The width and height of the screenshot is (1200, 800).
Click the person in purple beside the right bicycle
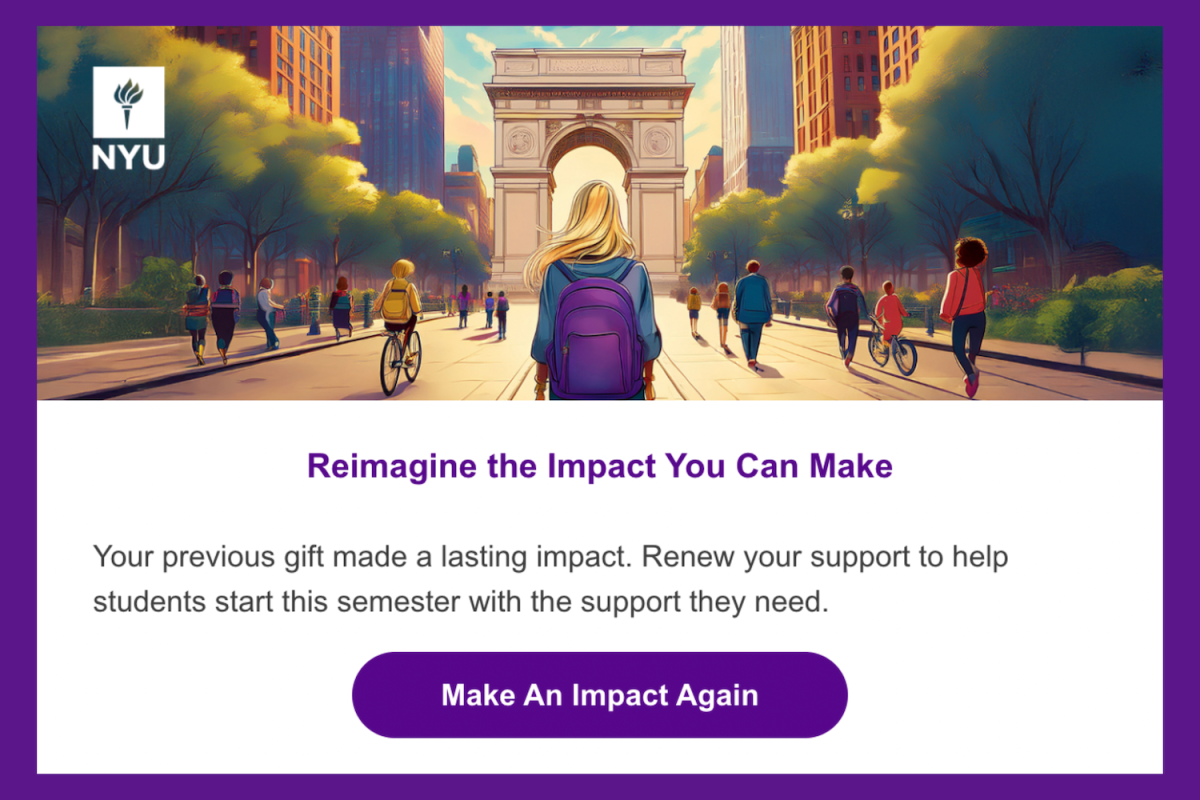click(x=848, y=315)
